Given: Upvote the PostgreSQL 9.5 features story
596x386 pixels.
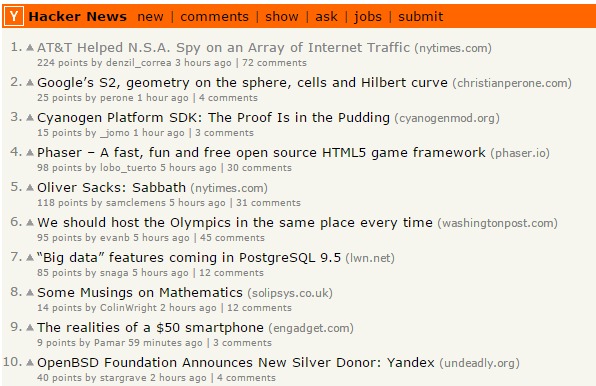Looking at the screenshot, I should click(30, 257).
